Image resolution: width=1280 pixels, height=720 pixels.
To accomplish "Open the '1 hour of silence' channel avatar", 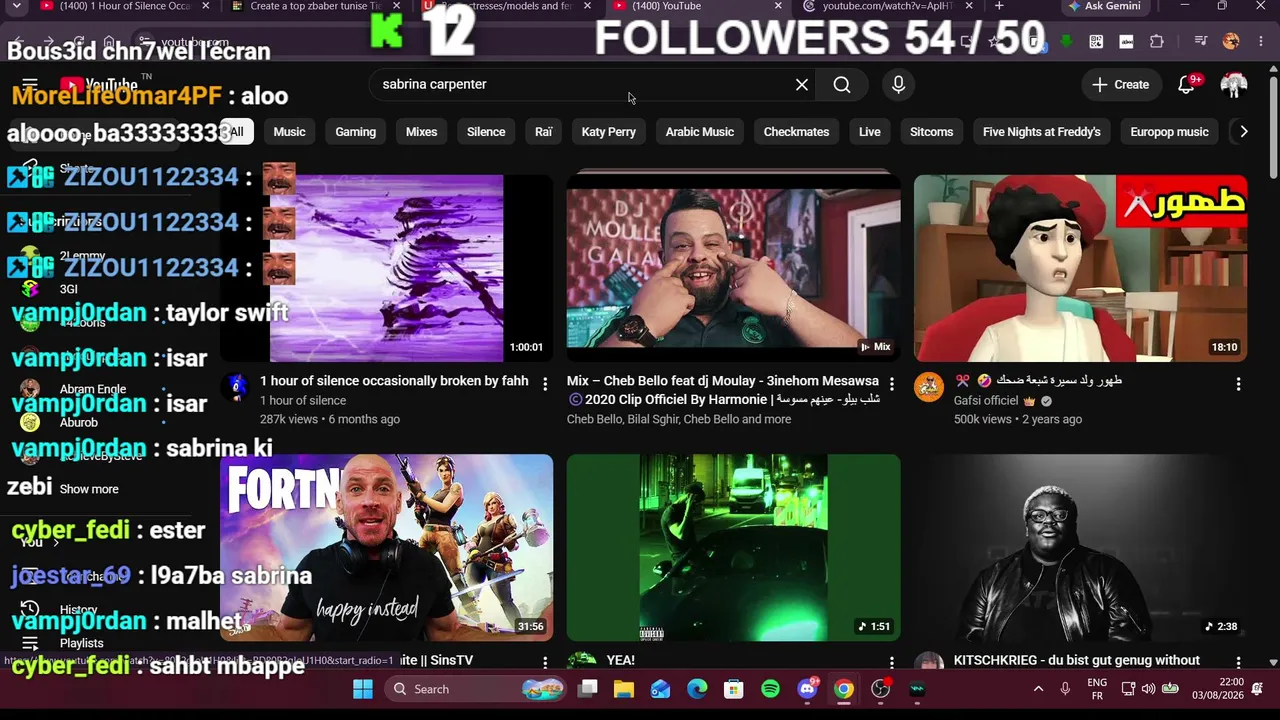I will pyautogui.click(x=236, y=387).
